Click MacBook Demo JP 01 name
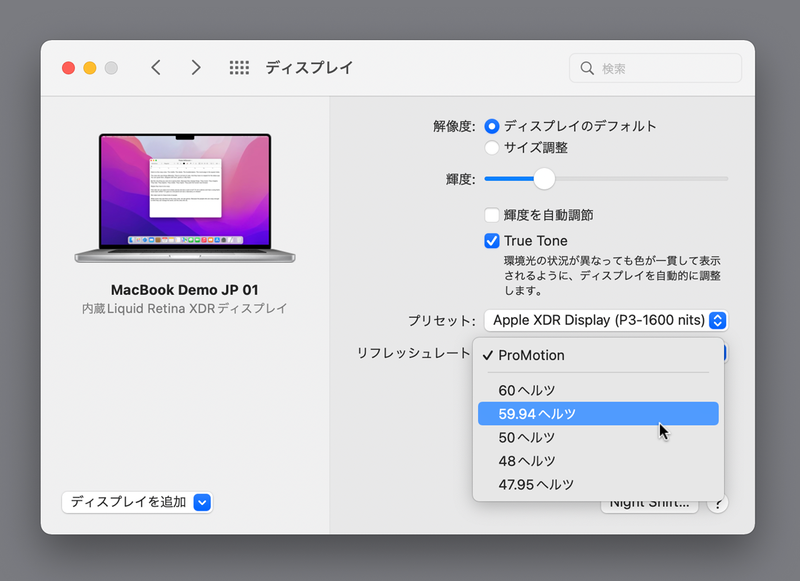The image size is (800, 581). coord(185,290)
